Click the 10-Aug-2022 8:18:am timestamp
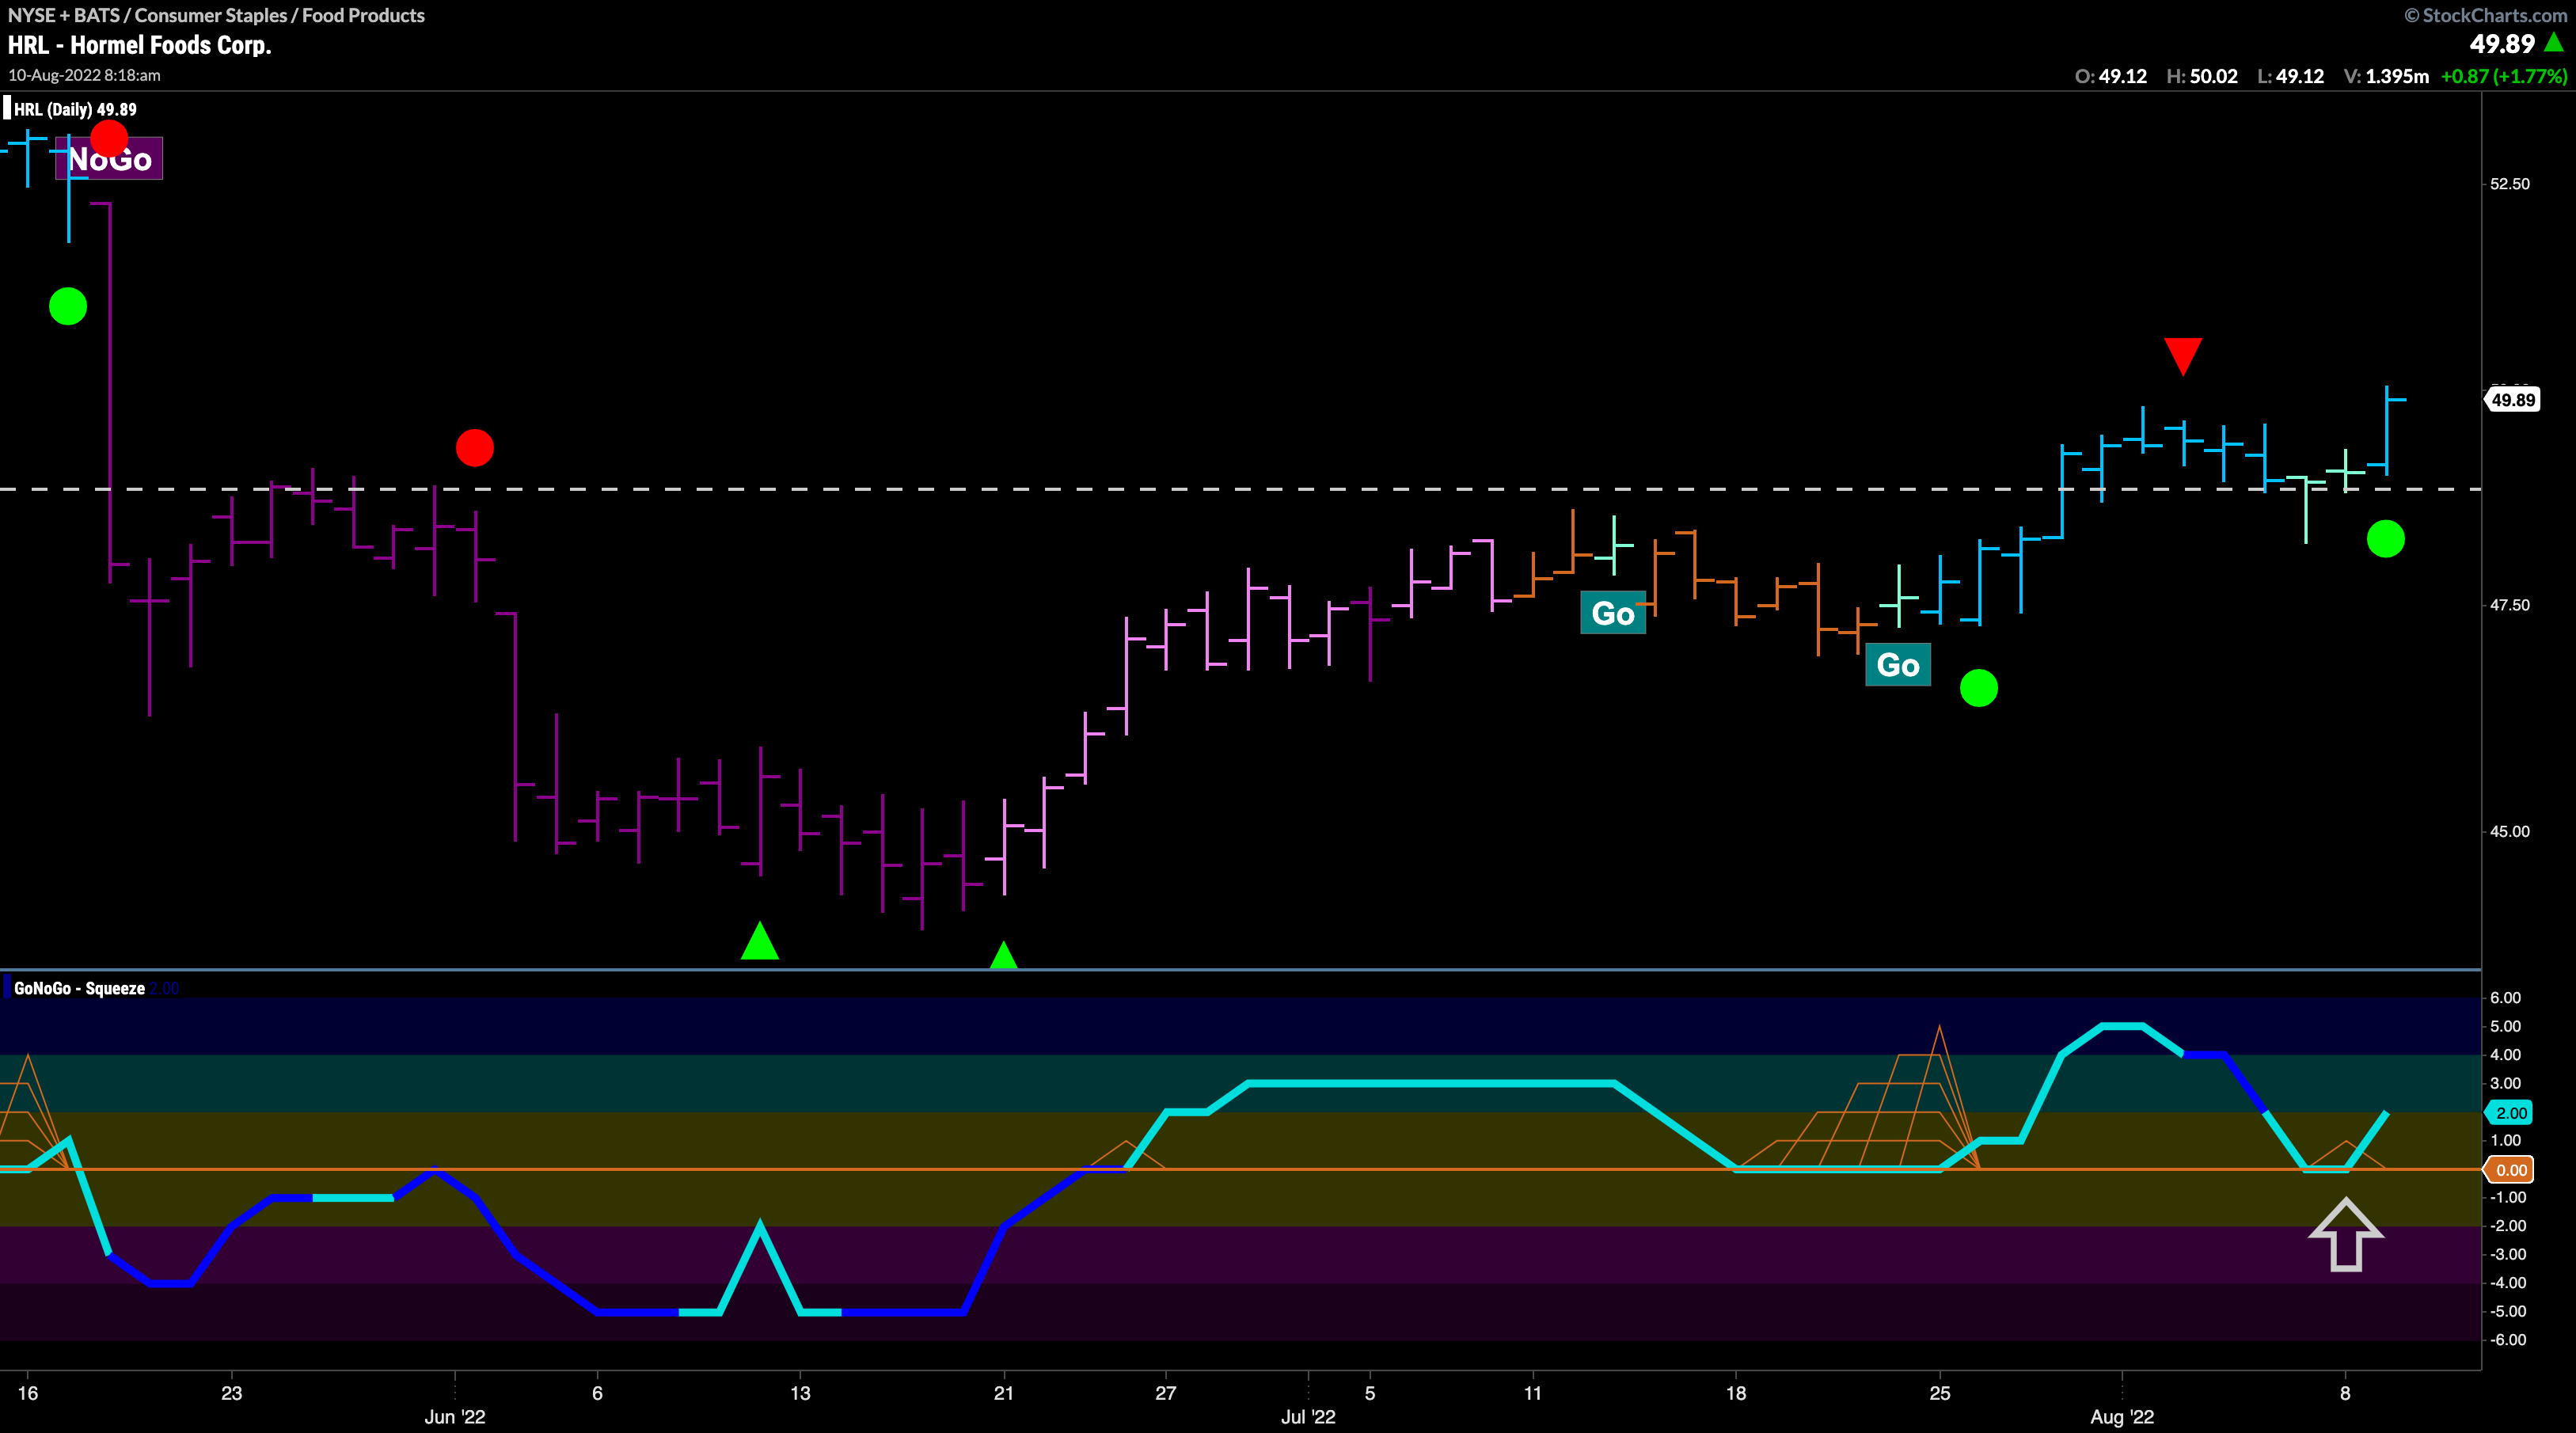 click(84, 75)
